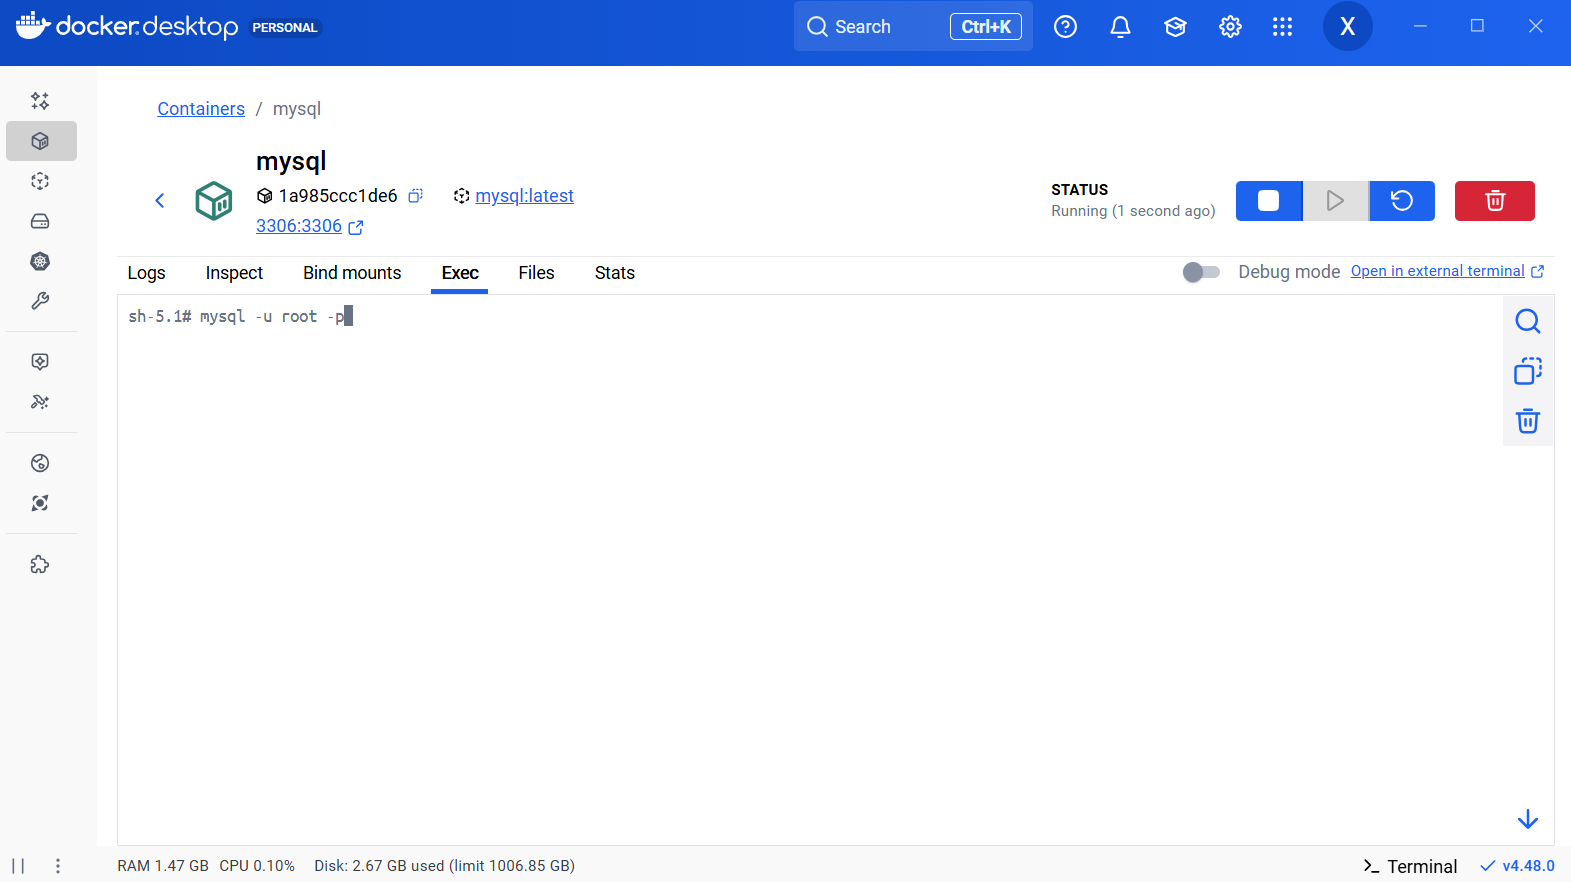The height and width of the screenshot is (882, 1571).
Task: Navigate to the Containers breadcrumb
Action: click(201, 109)
